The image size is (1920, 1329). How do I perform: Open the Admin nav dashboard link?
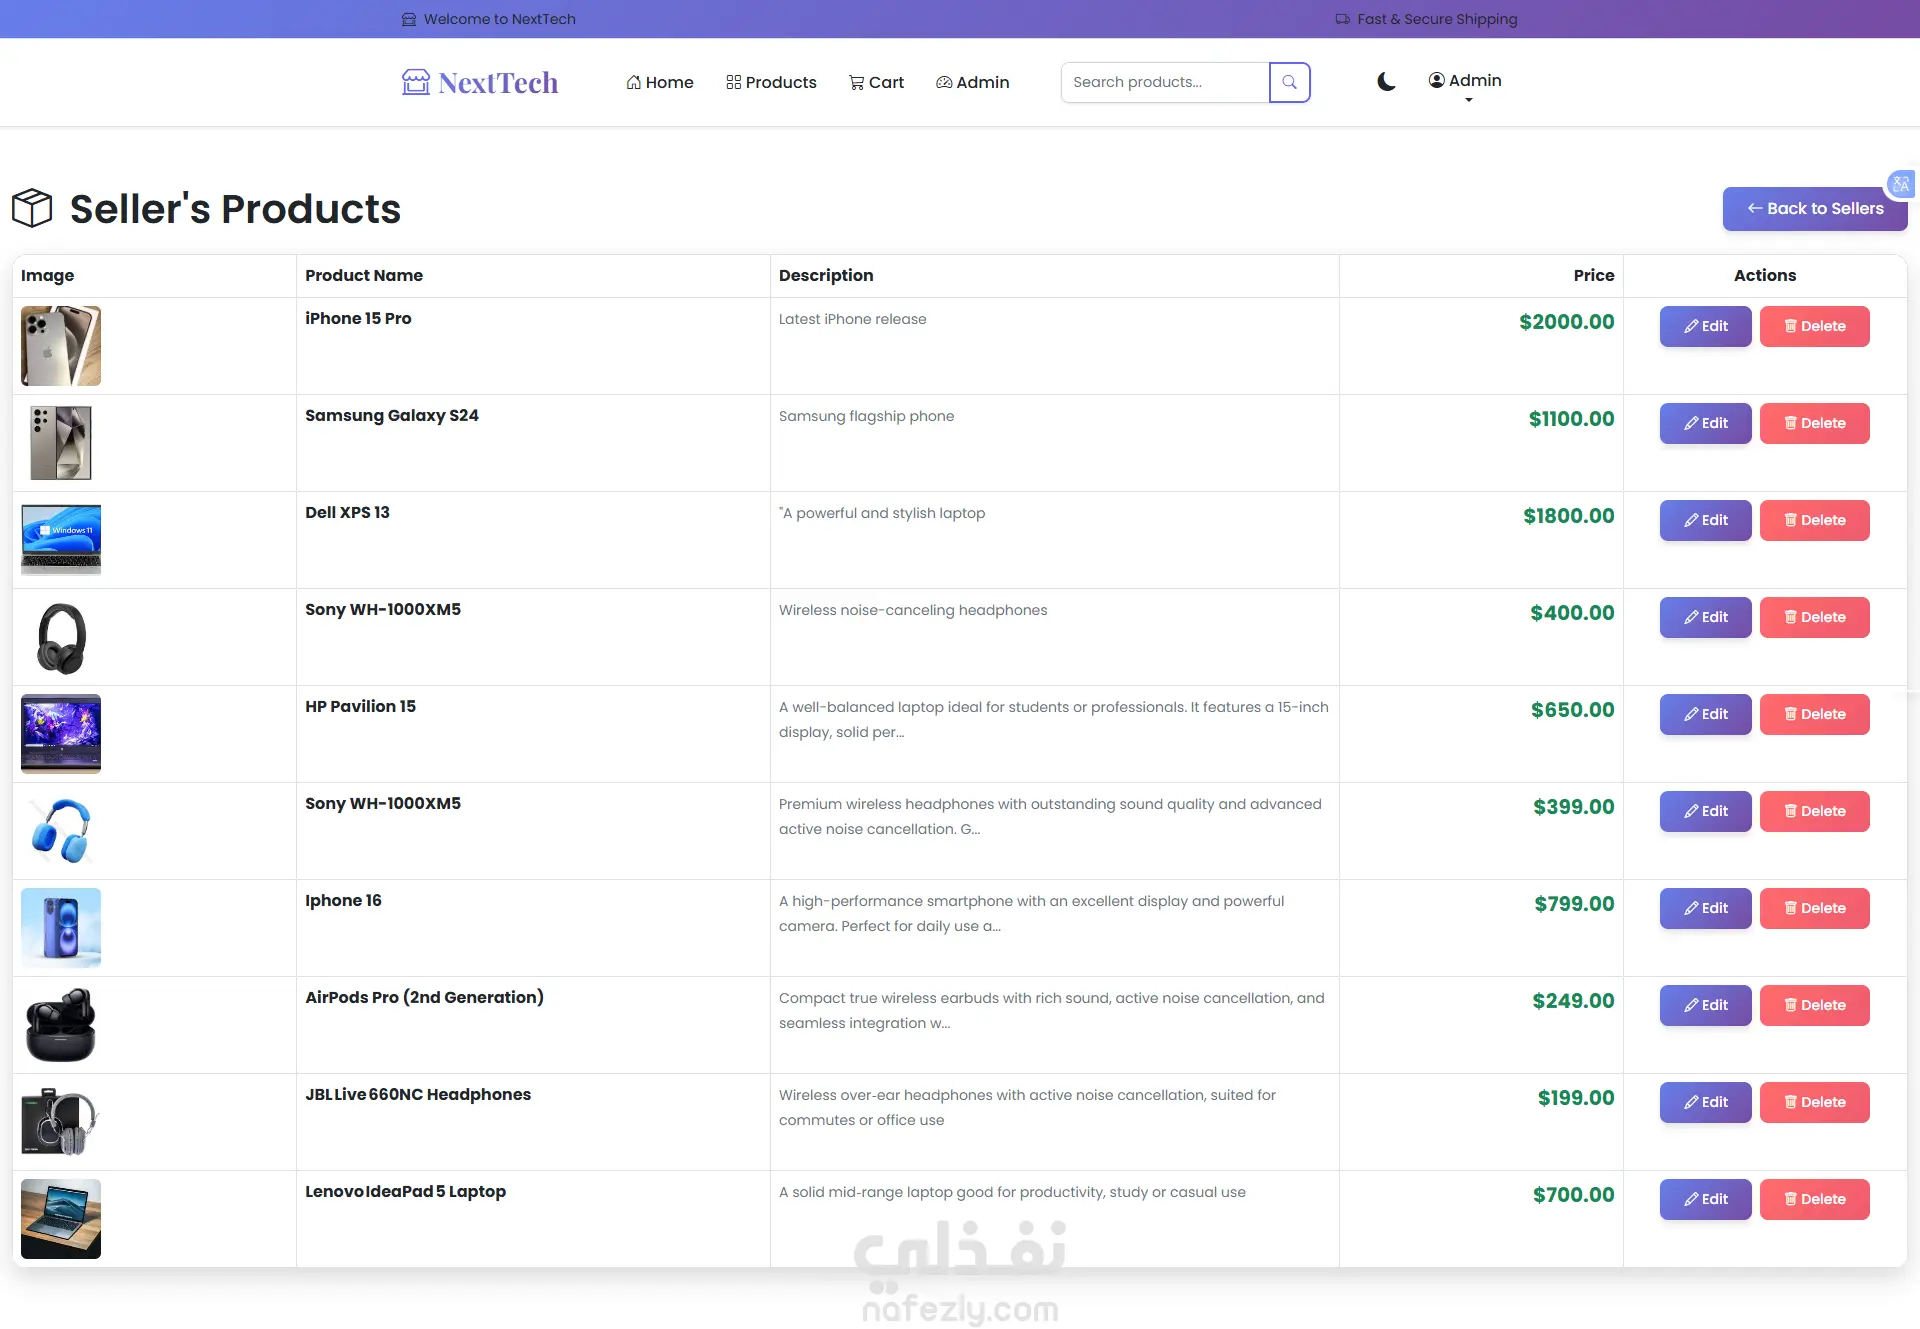[972, 82]
